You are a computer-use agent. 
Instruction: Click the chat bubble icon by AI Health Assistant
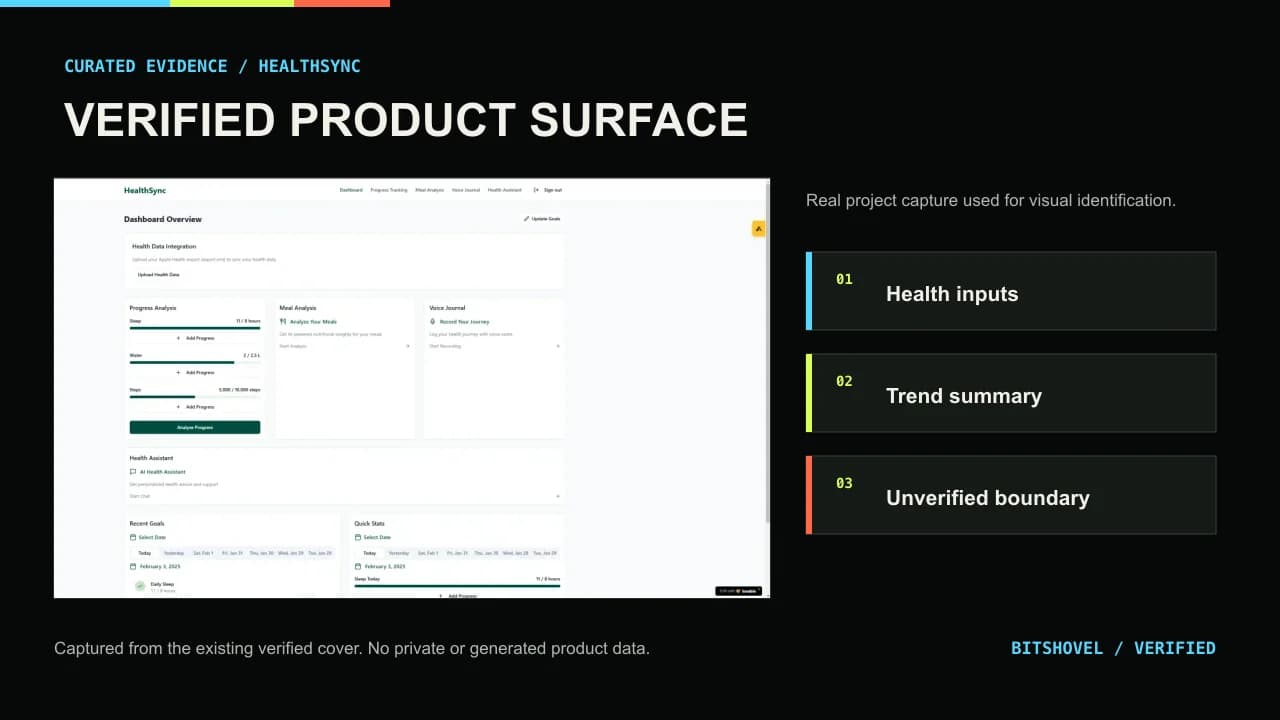pyautogui.click(x=133, y=472)
